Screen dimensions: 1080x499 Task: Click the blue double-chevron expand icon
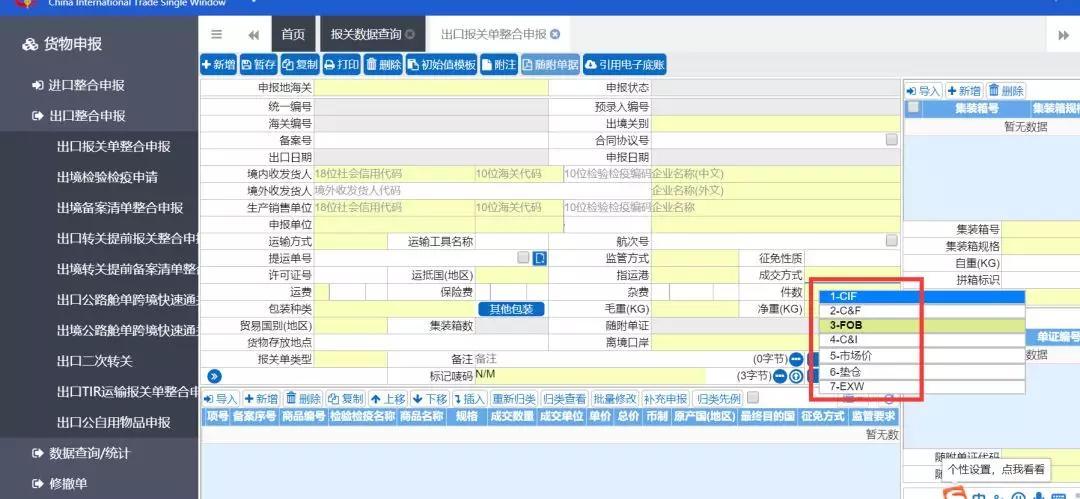pos(214,376)
